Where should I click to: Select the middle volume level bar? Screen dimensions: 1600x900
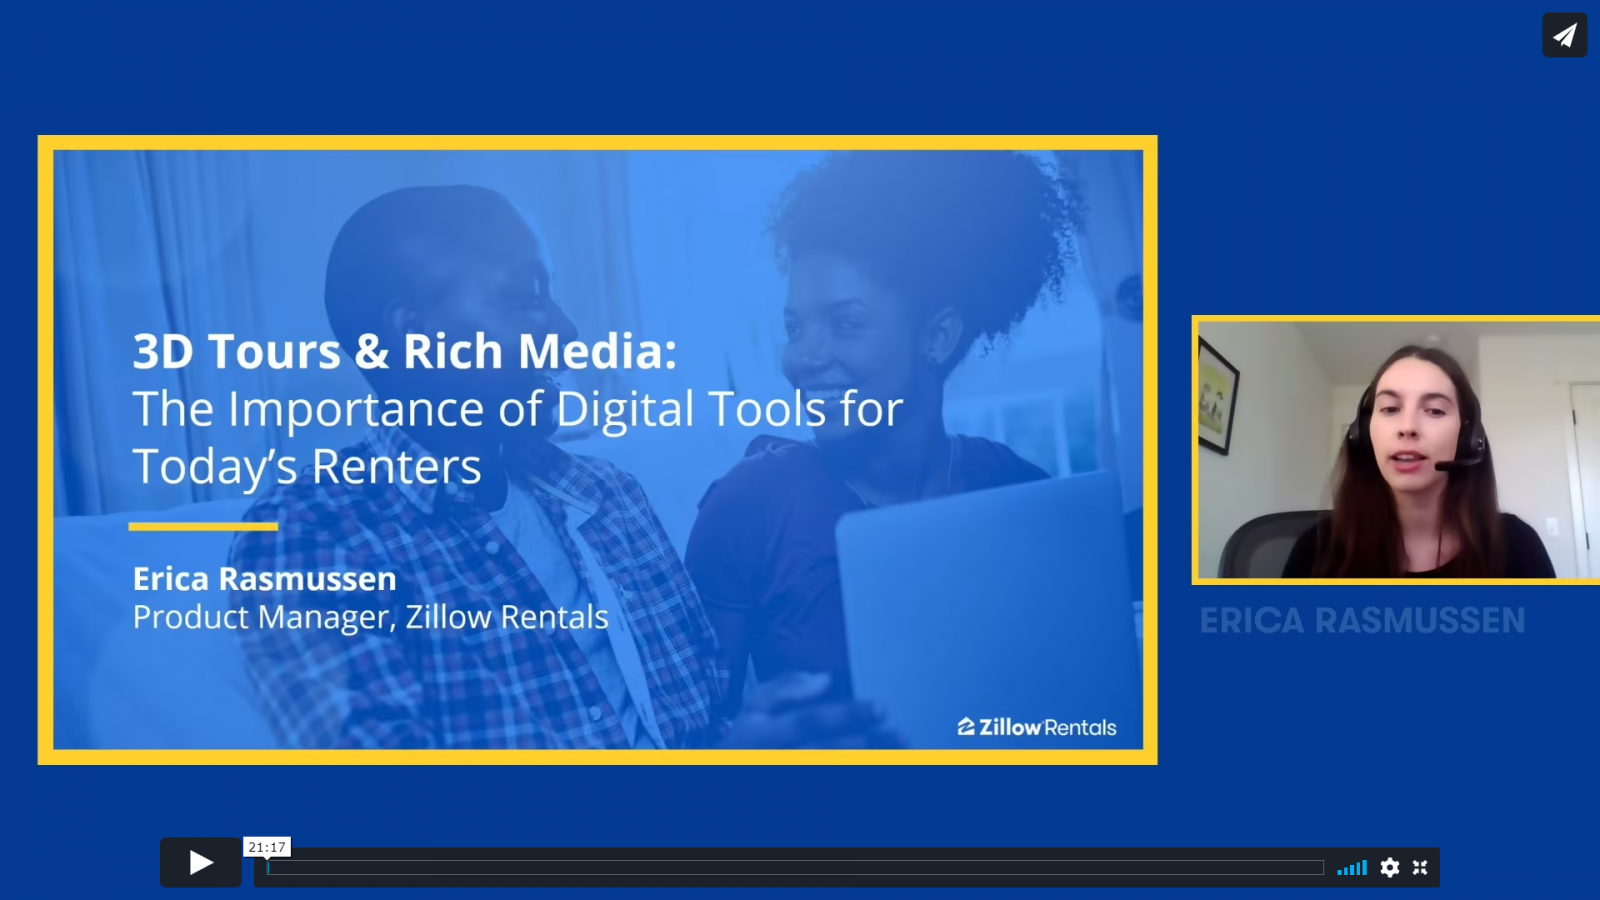tap(1352, 870)
